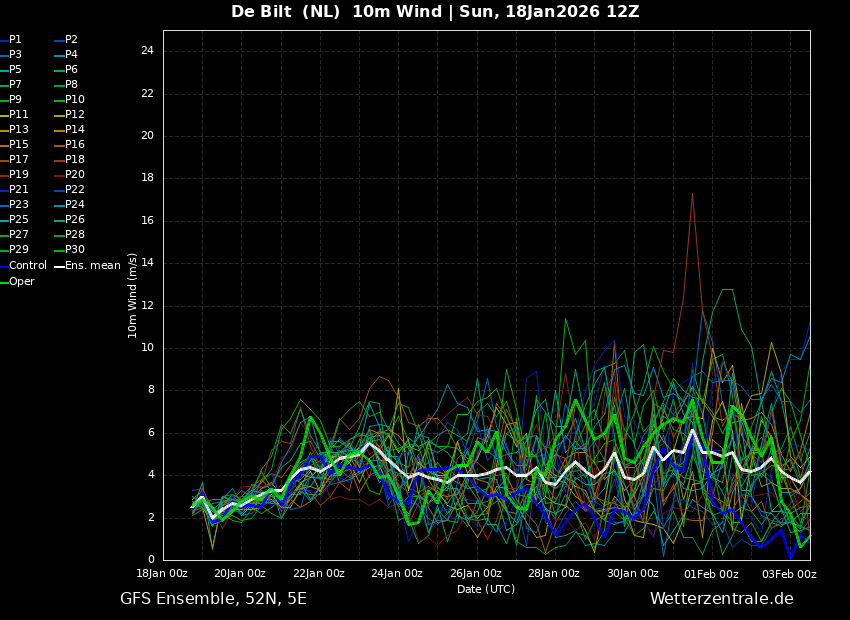850x620 pixels.
Task: Select the P10 legend label
Action: (74, 100)
